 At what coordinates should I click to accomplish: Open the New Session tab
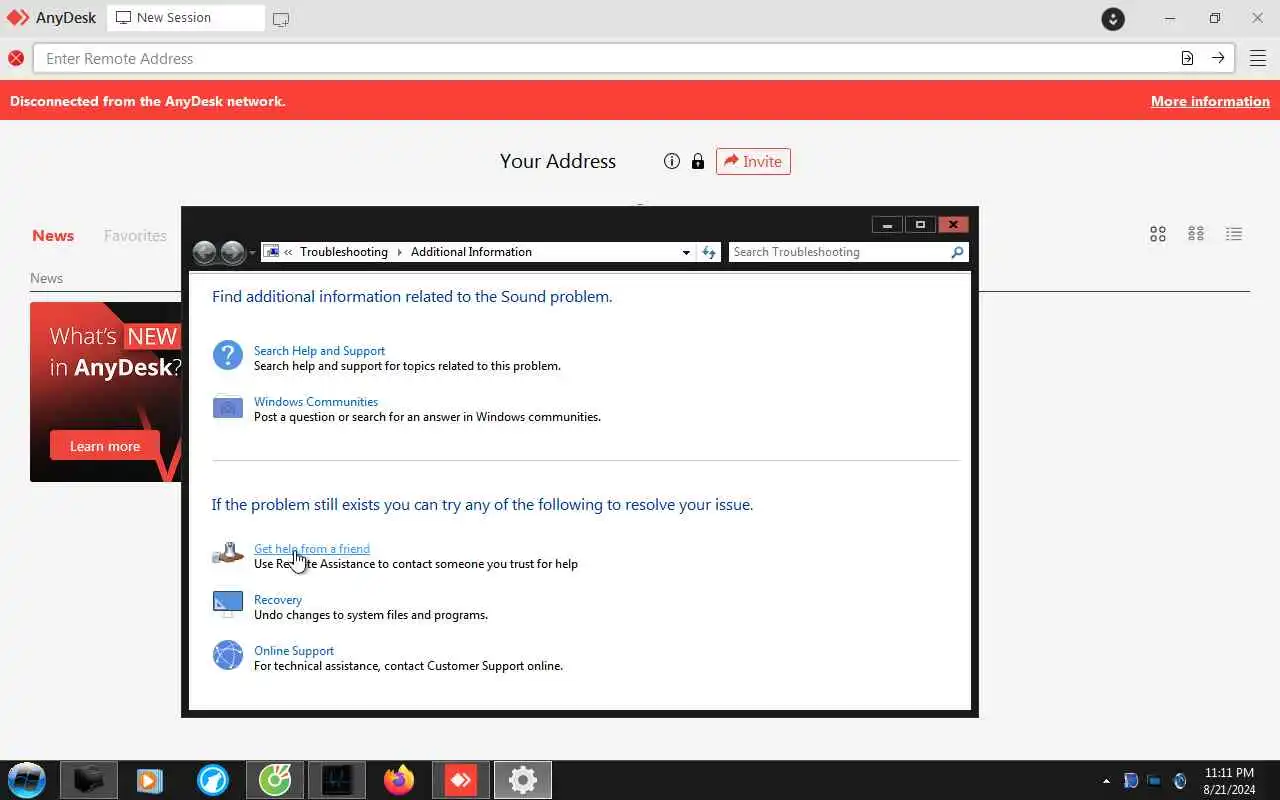coord(186,18)
